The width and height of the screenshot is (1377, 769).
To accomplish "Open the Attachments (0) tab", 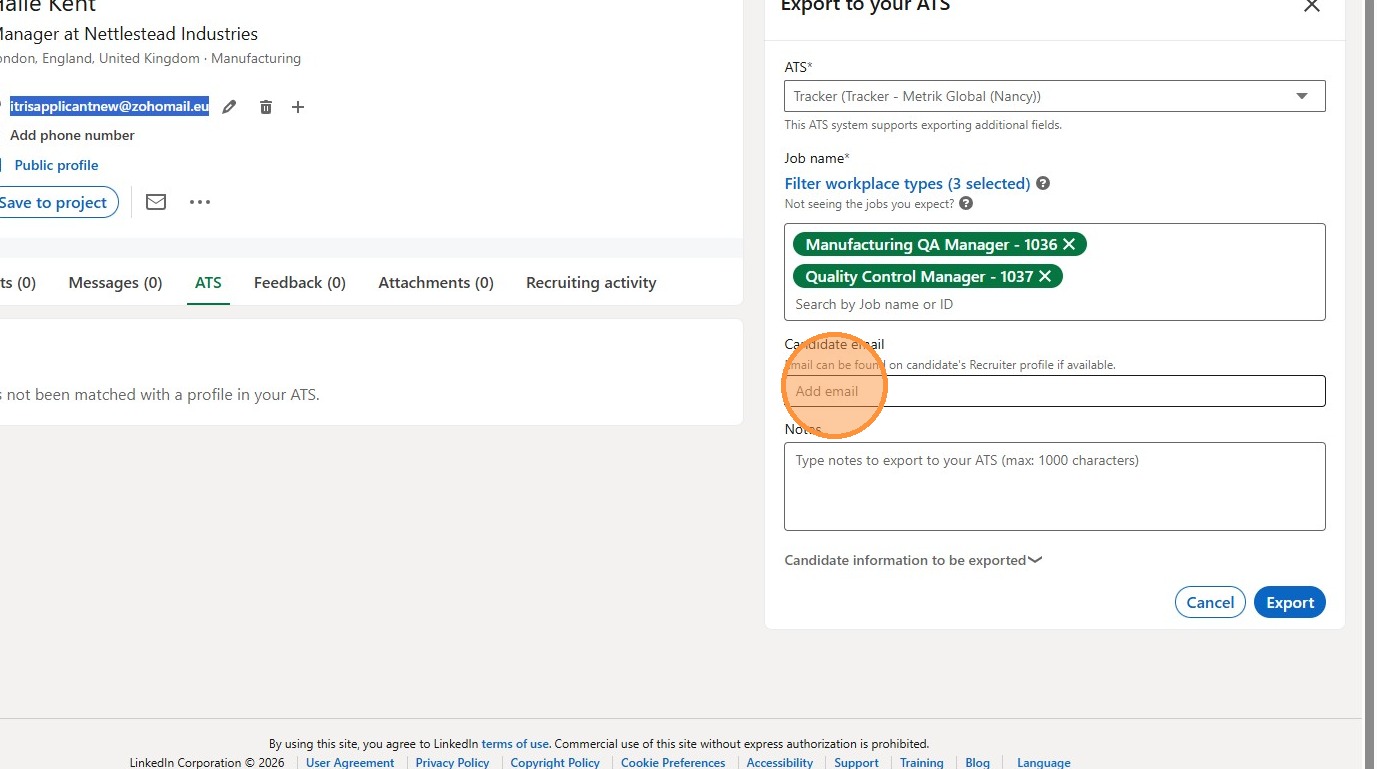I will [x=436, y=283].
